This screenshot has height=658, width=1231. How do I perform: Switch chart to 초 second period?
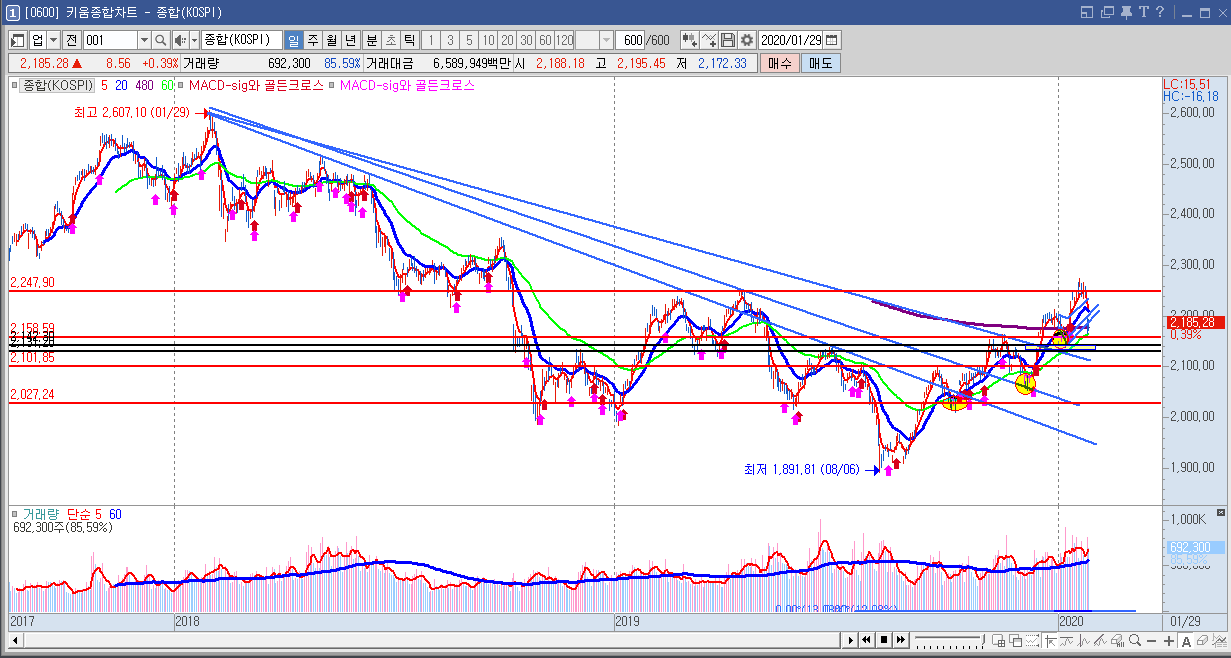pos(391,40)
